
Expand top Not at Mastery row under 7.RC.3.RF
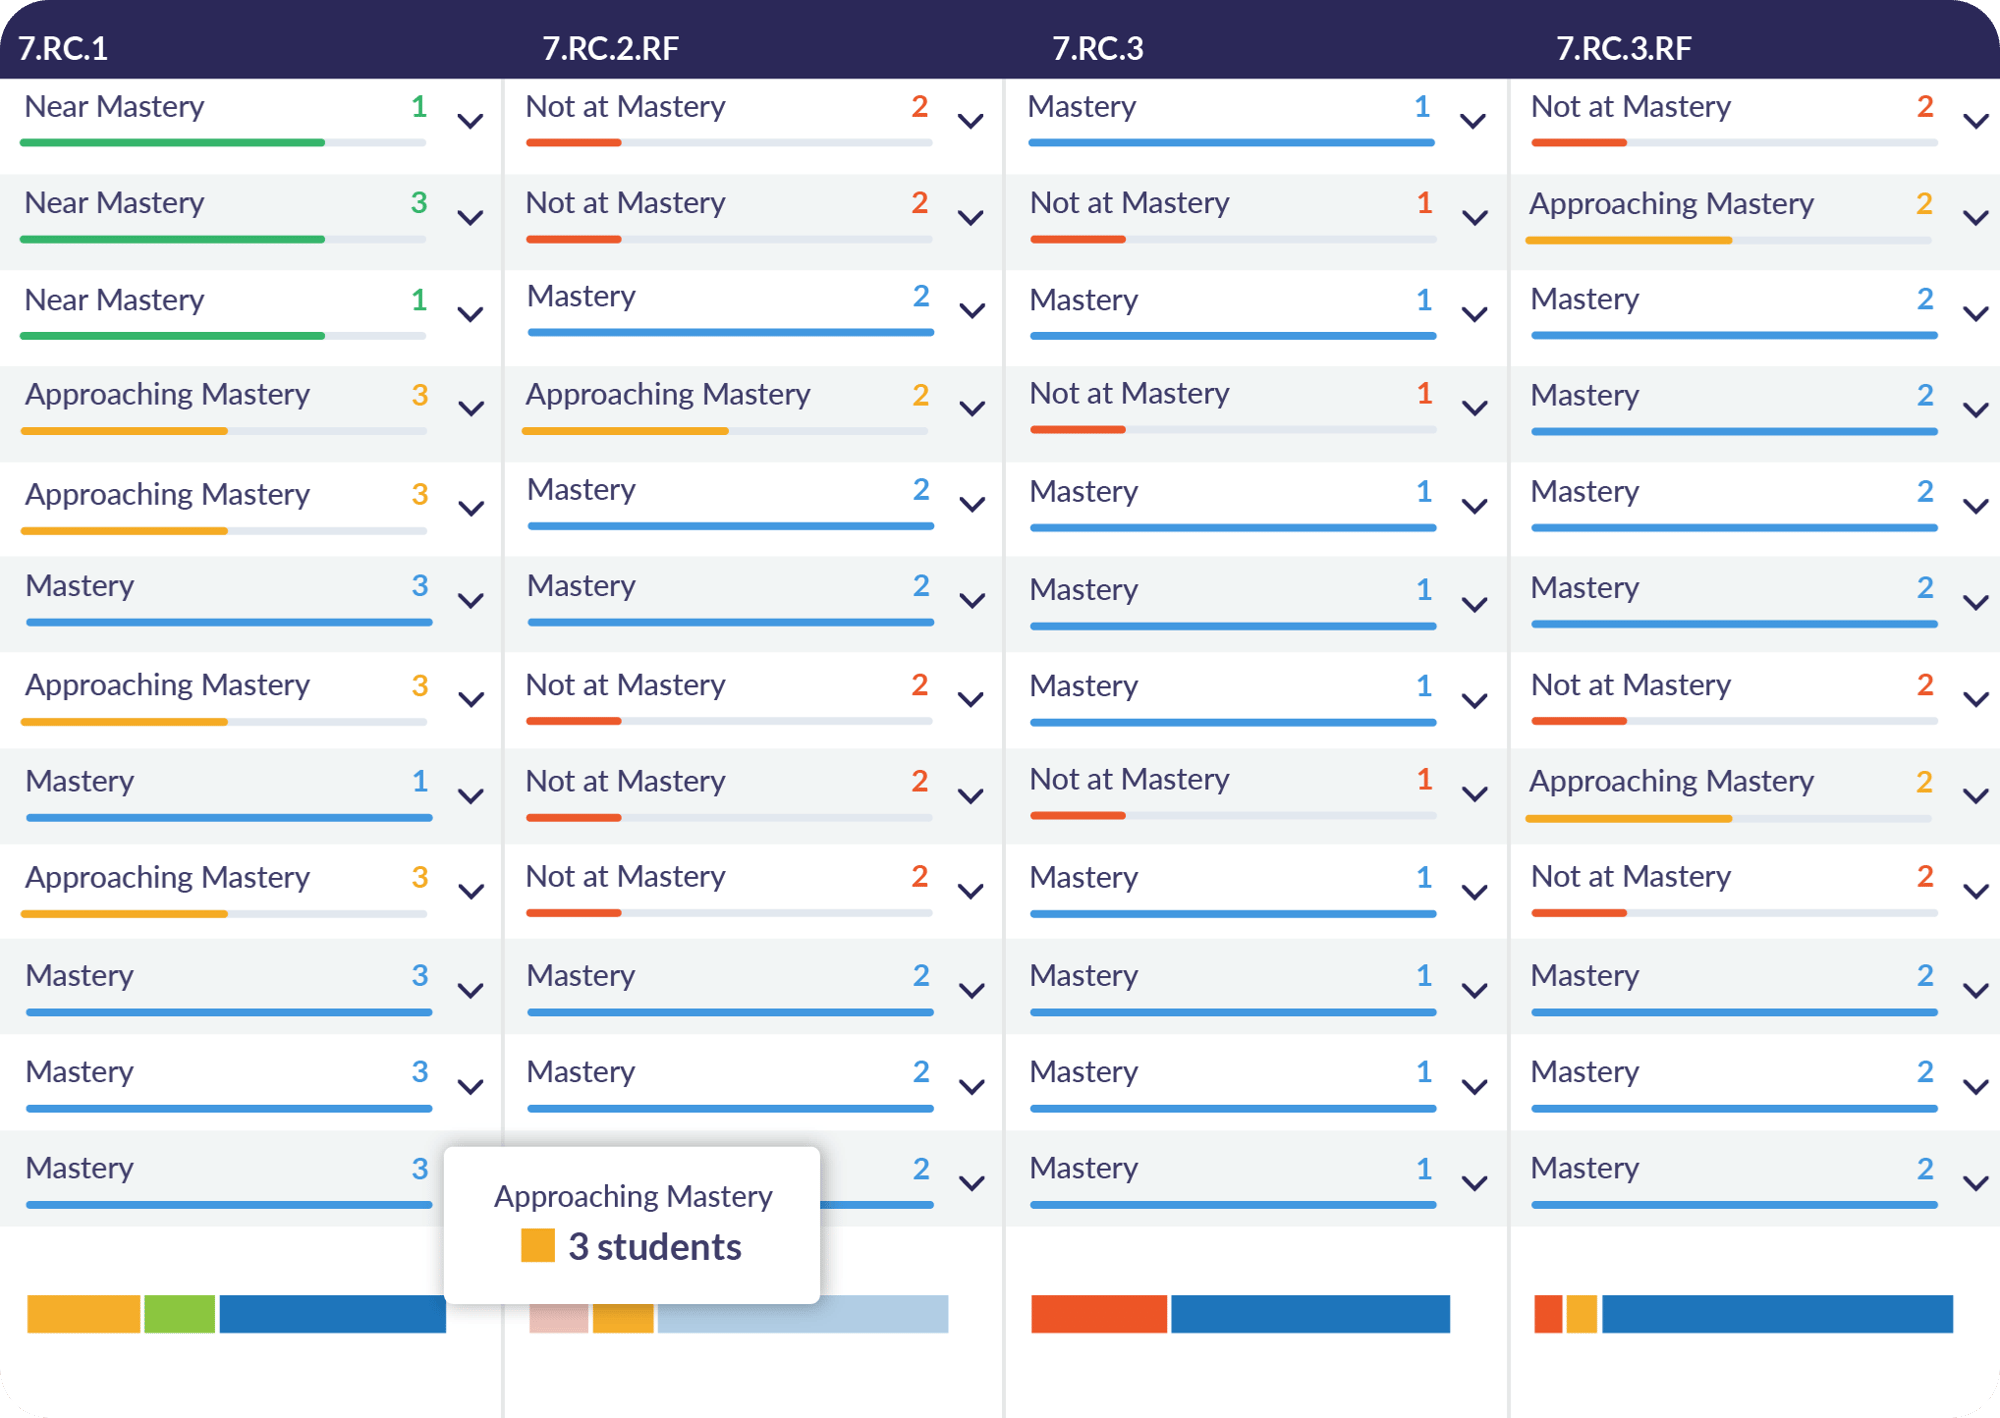1975,122
